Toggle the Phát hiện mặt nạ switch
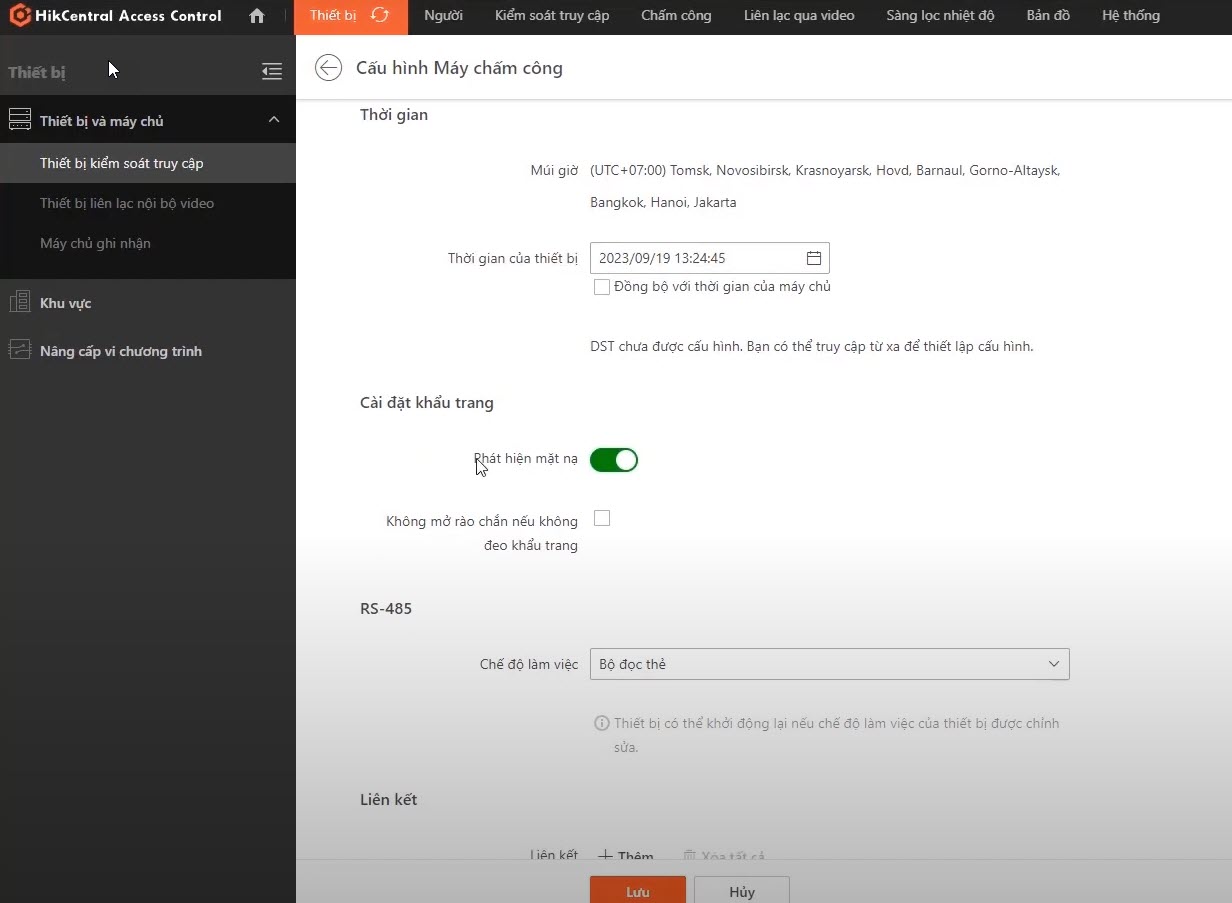This screenshot has width=1232, height=903. point(613,460)
